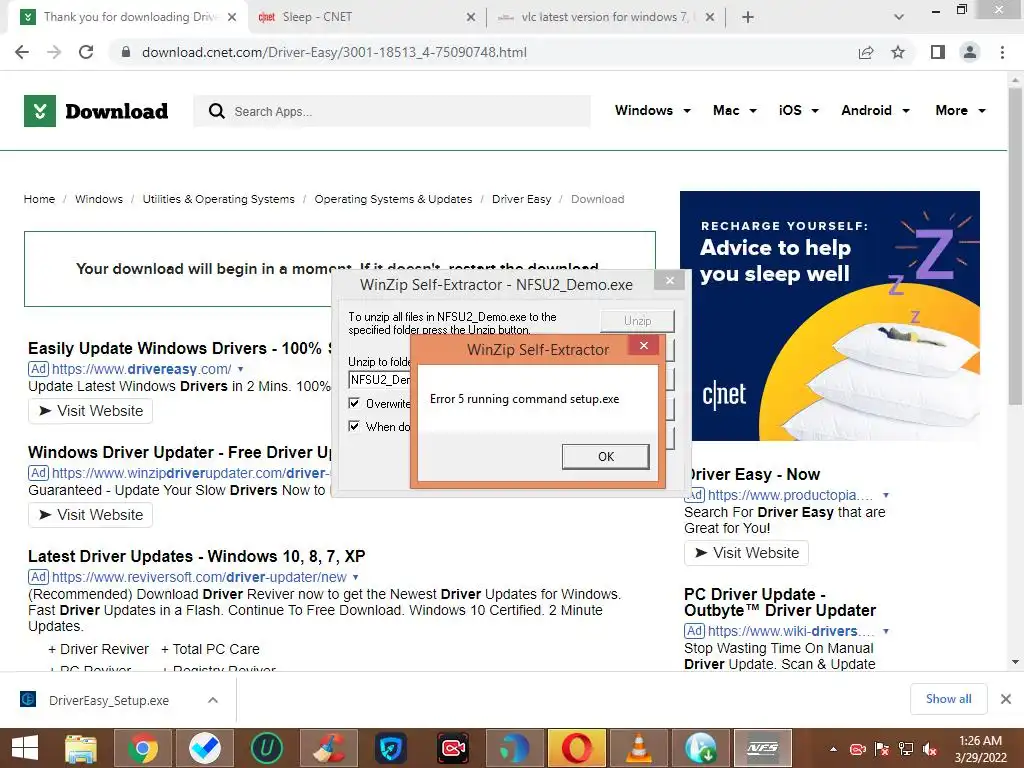Open the DriverEasy_Setup.exe downloaded file
This screenshot has width=1024, height=768.
108,700
